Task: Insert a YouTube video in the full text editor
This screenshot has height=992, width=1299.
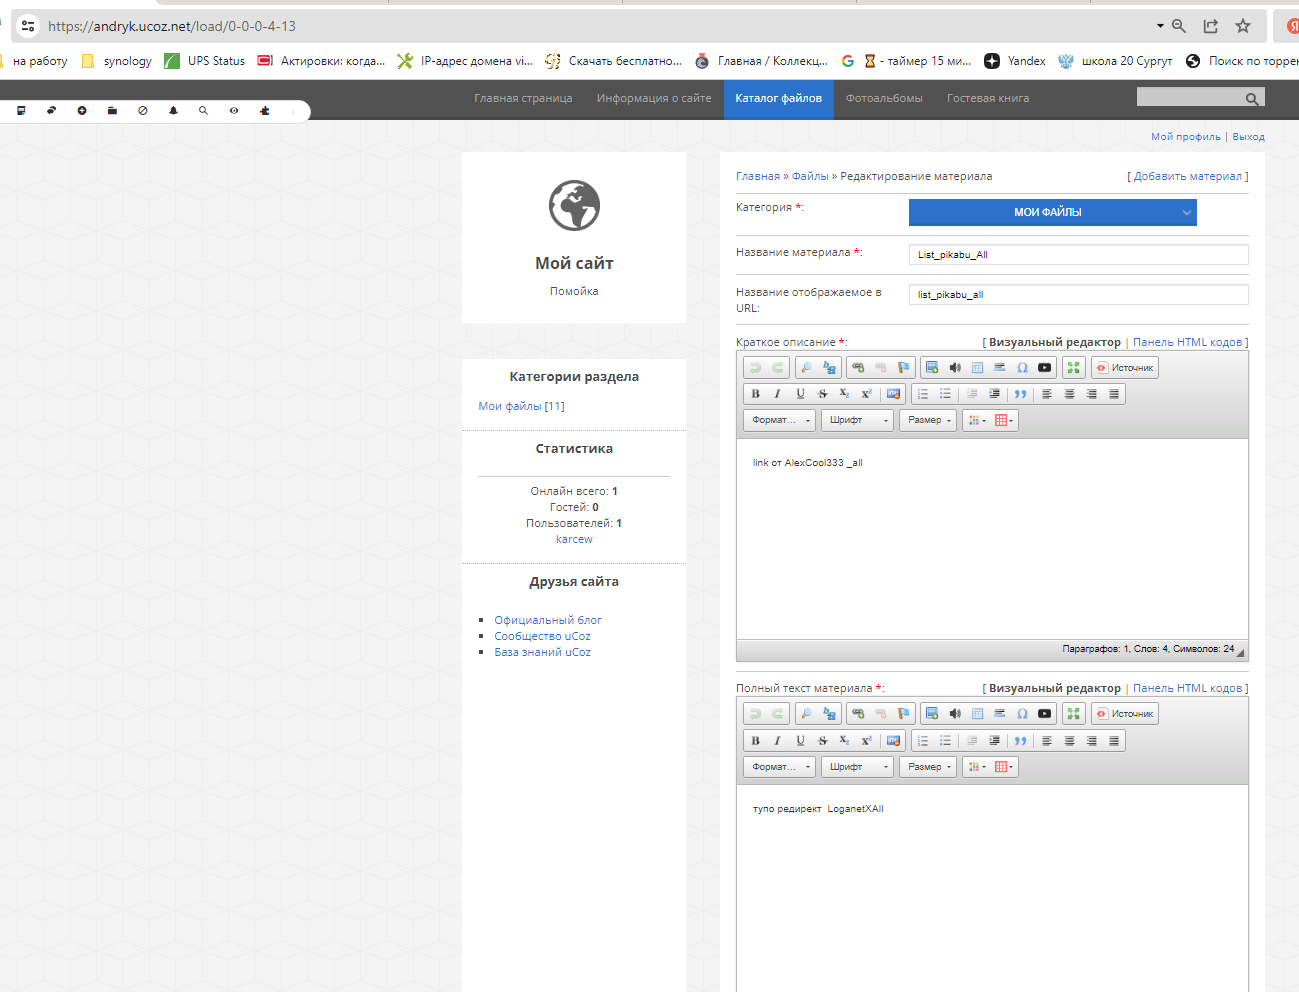Action: click(1045, 714)
